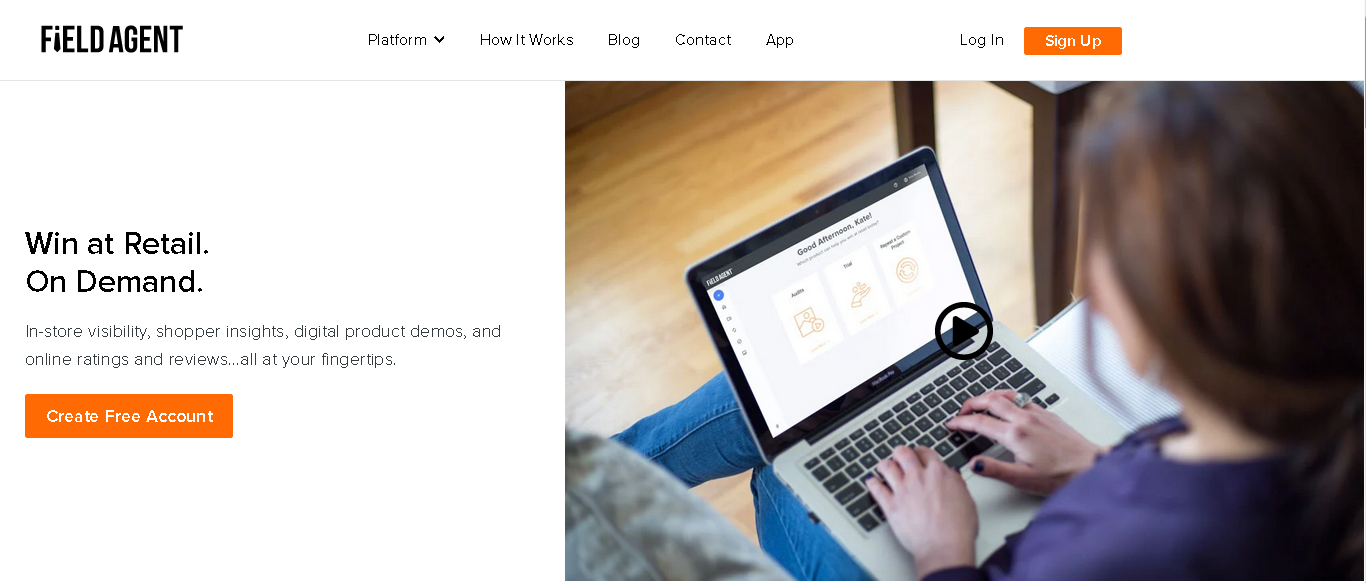The width and height of the screenshot is (1366, 583).
Task: Navigate to the Contact page
Action: click(703, 40)
